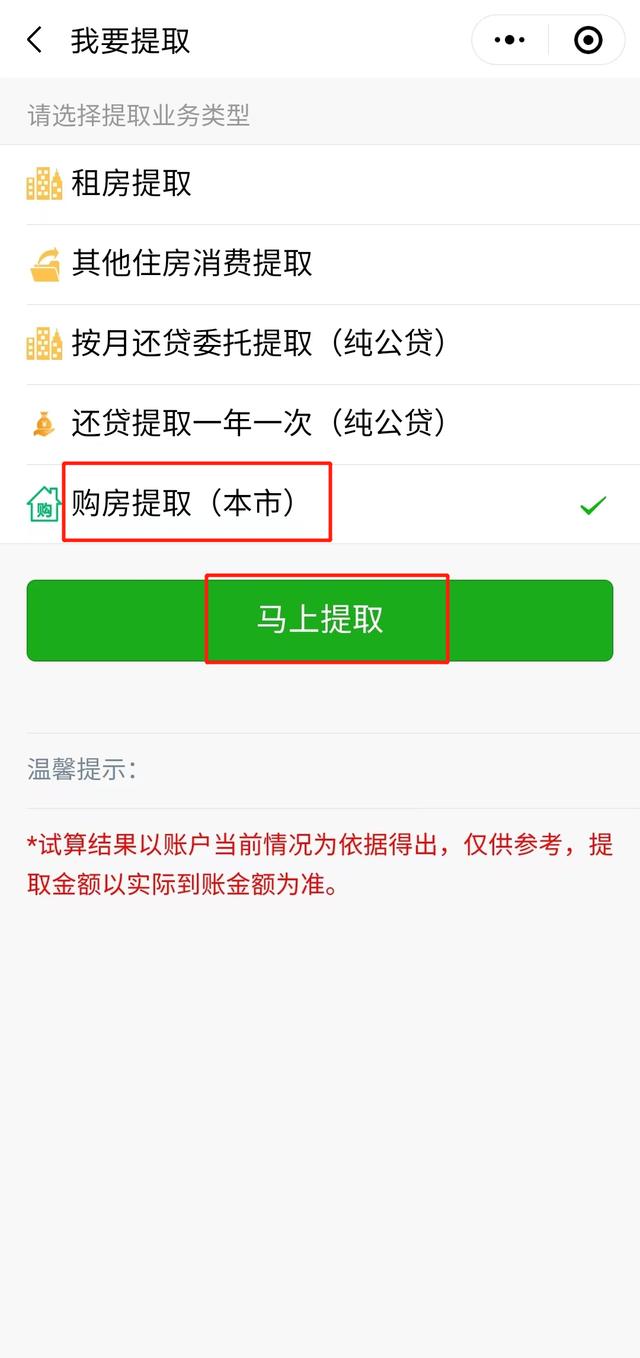
Task: Click the 请选择提取业务类型 header label
Action: (x=138, y=115)
